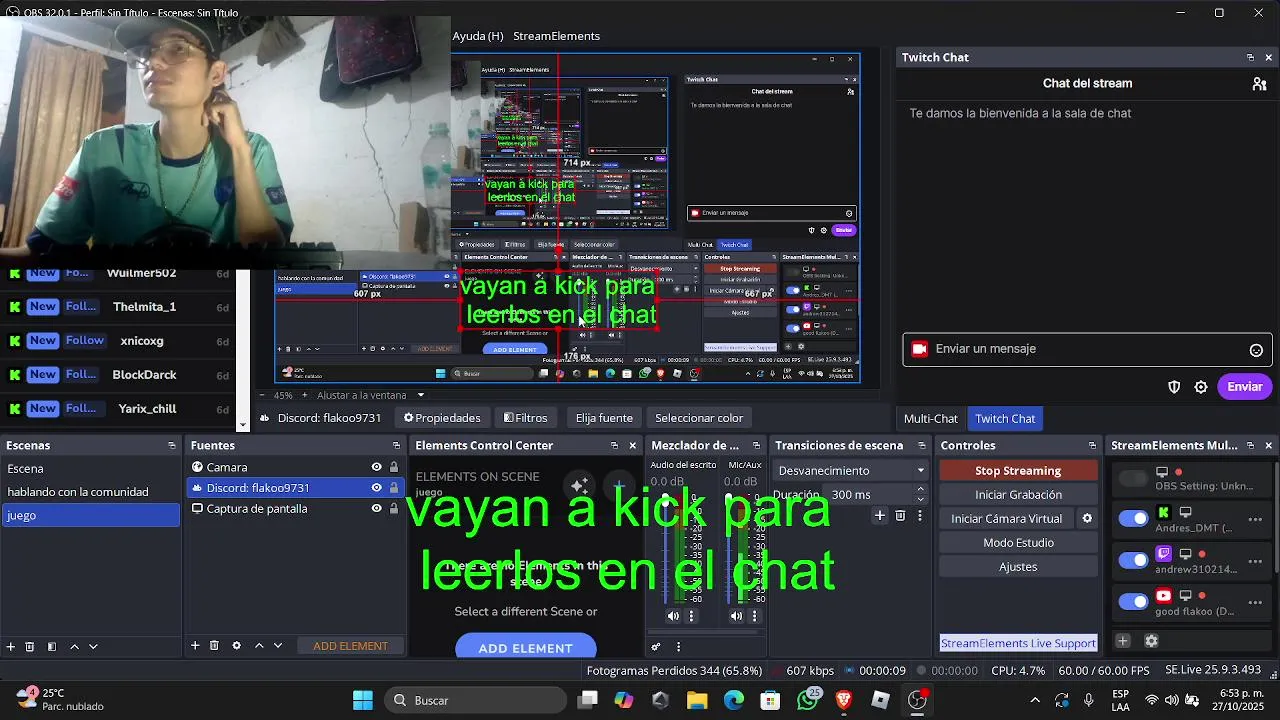Hide the Captura de pantalla source

click(x=376, y=508)
